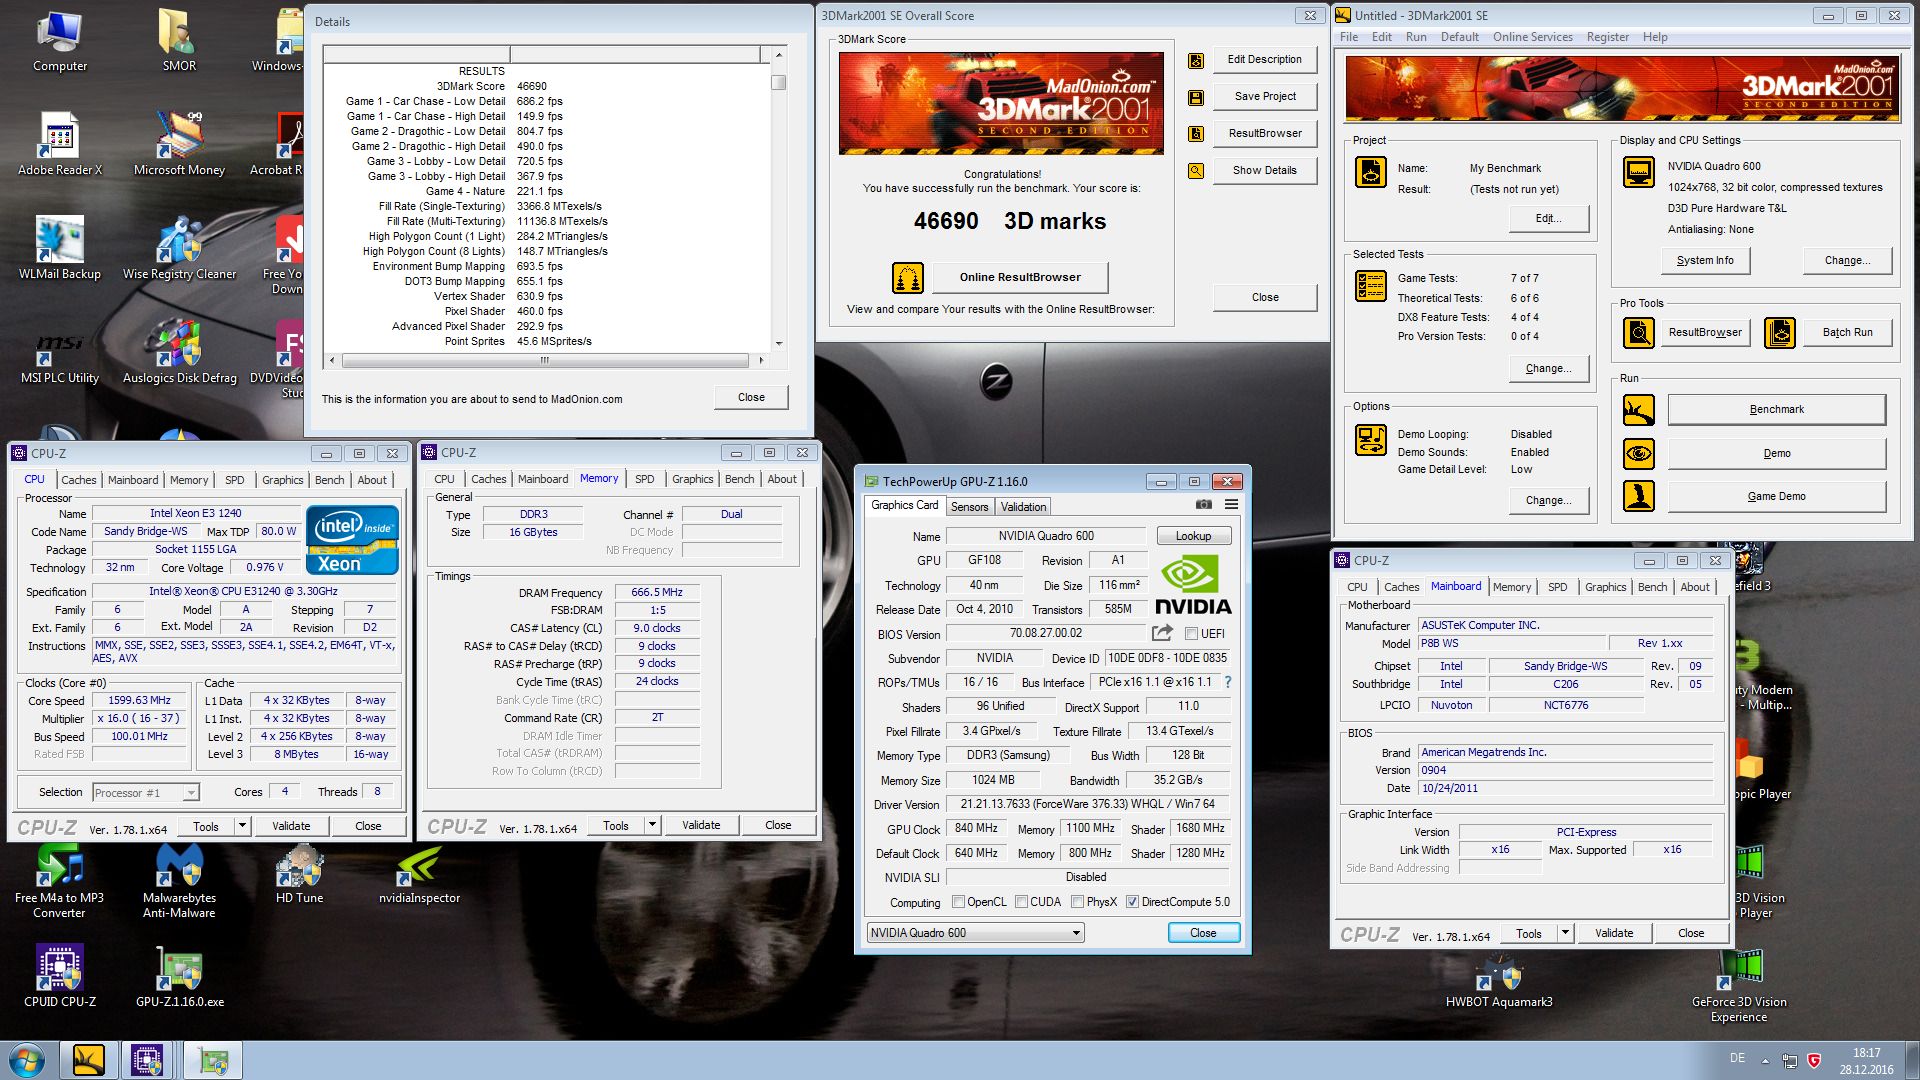
Task: Toggle the PhysX checkbox
Action: click(x=1077, y=902)
